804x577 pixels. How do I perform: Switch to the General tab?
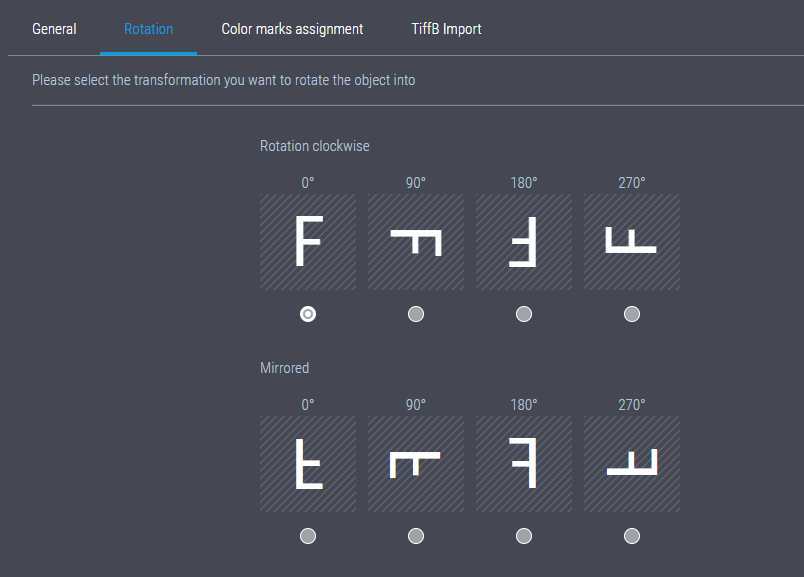pyautogui.click(x=54, y=28)
